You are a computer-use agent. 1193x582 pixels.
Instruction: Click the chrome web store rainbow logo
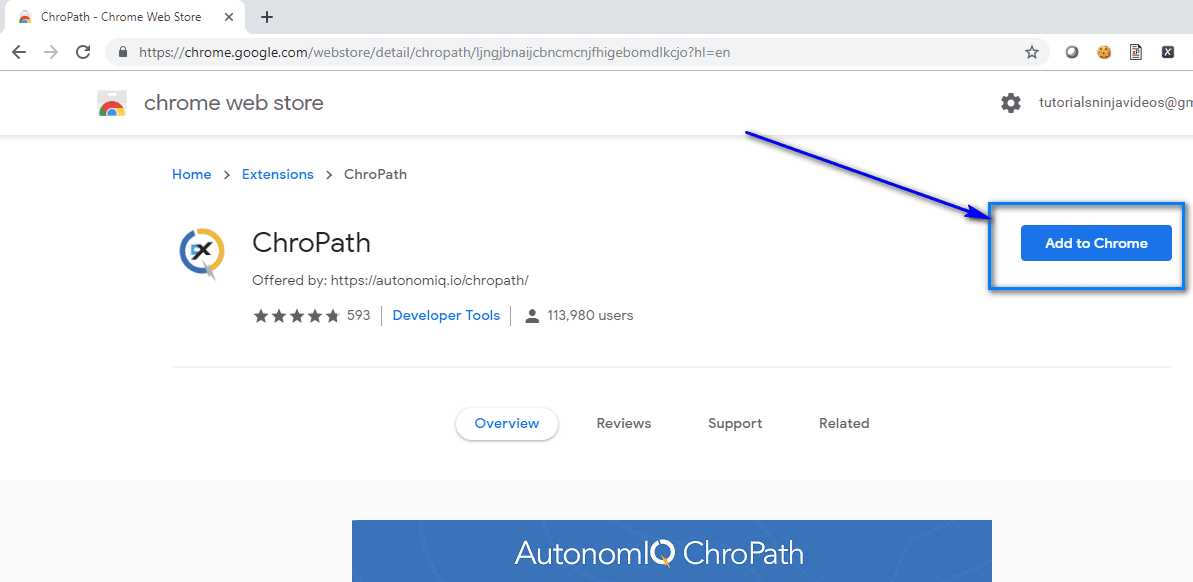point(111,102)
